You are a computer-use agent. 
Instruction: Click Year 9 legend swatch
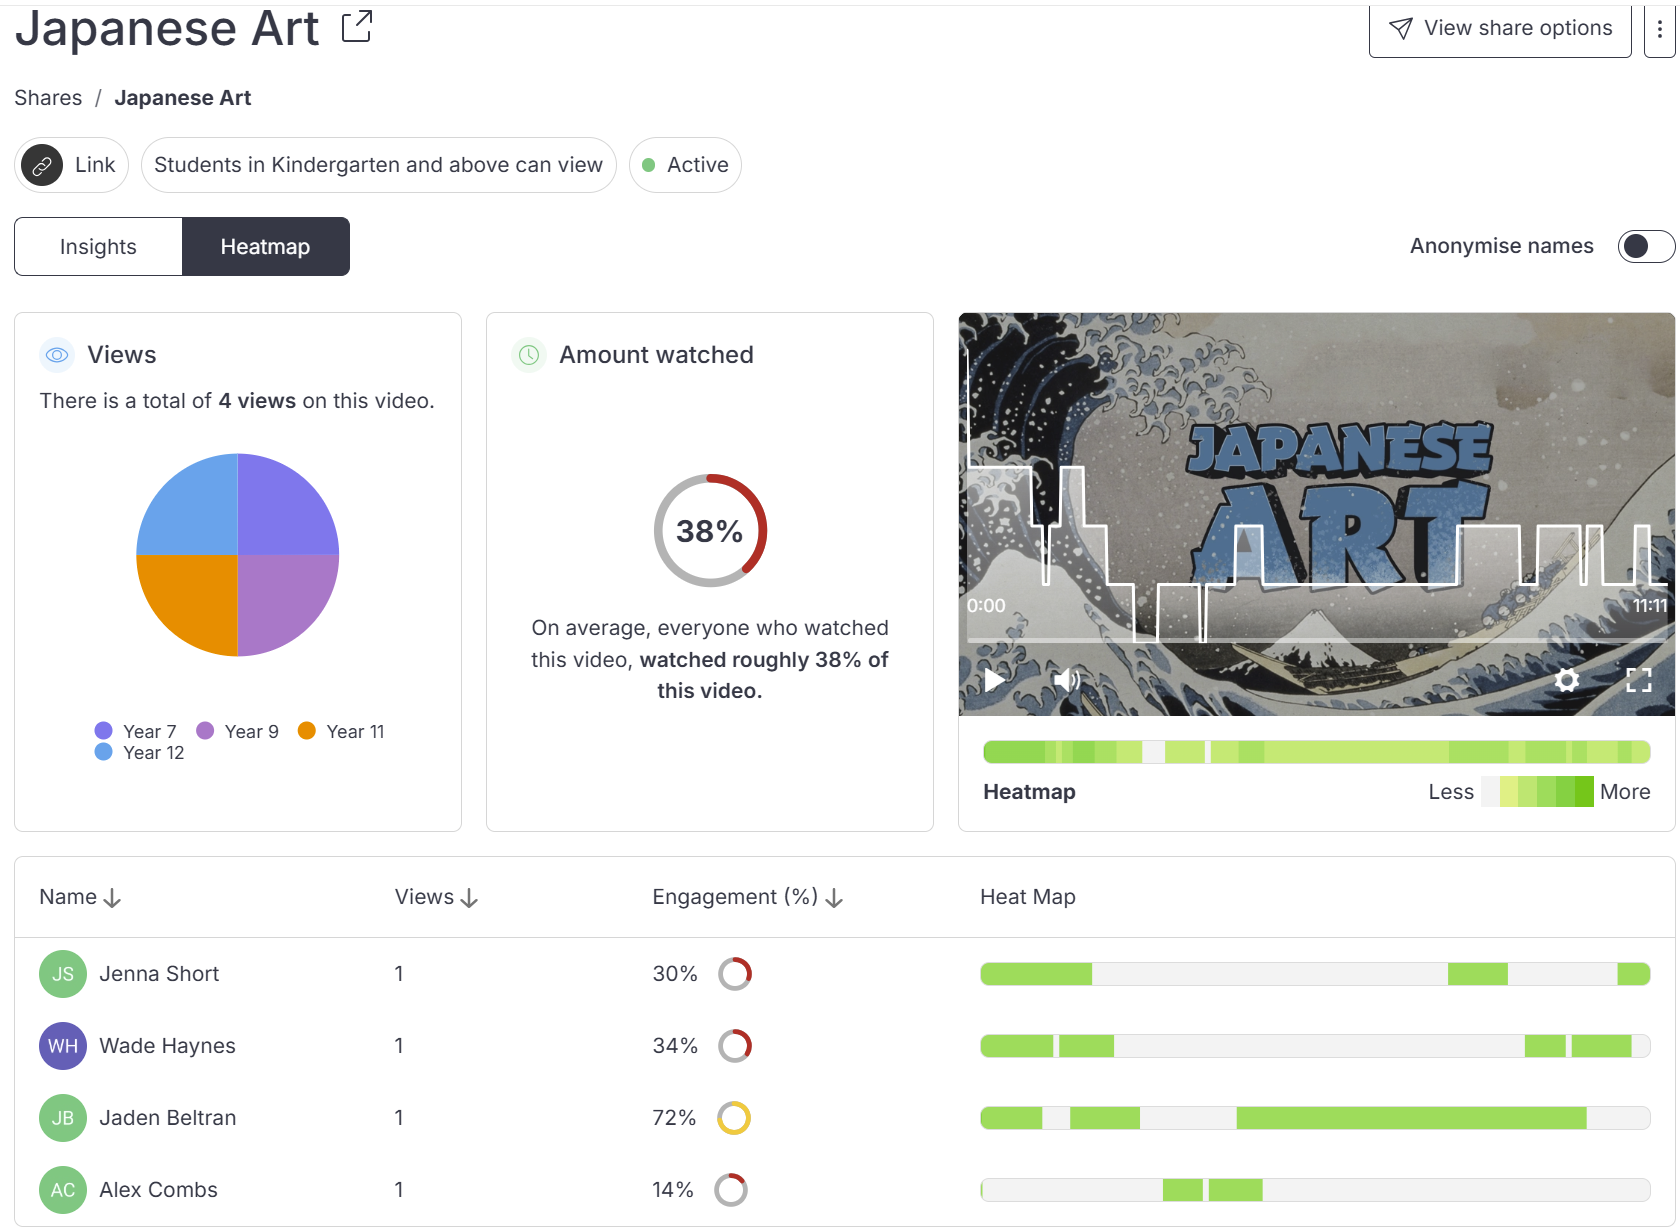pyautogui.click(x=205, y=731)
